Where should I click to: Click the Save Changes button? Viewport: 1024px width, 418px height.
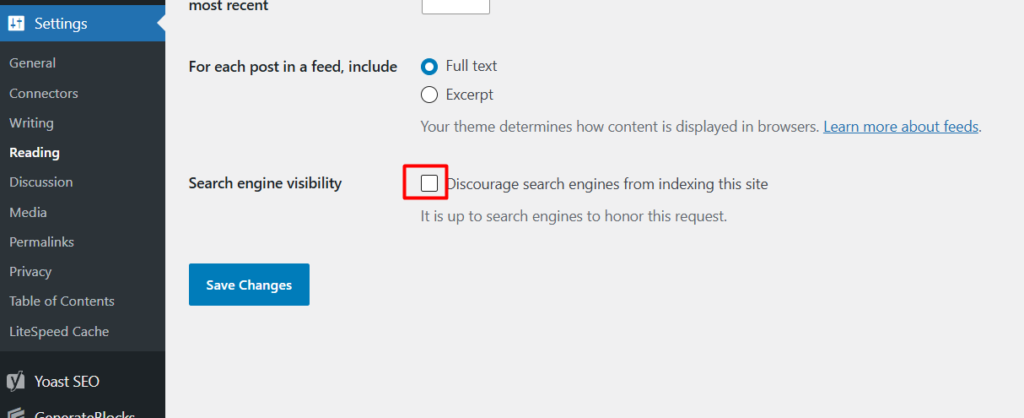(x=249, y=285)
